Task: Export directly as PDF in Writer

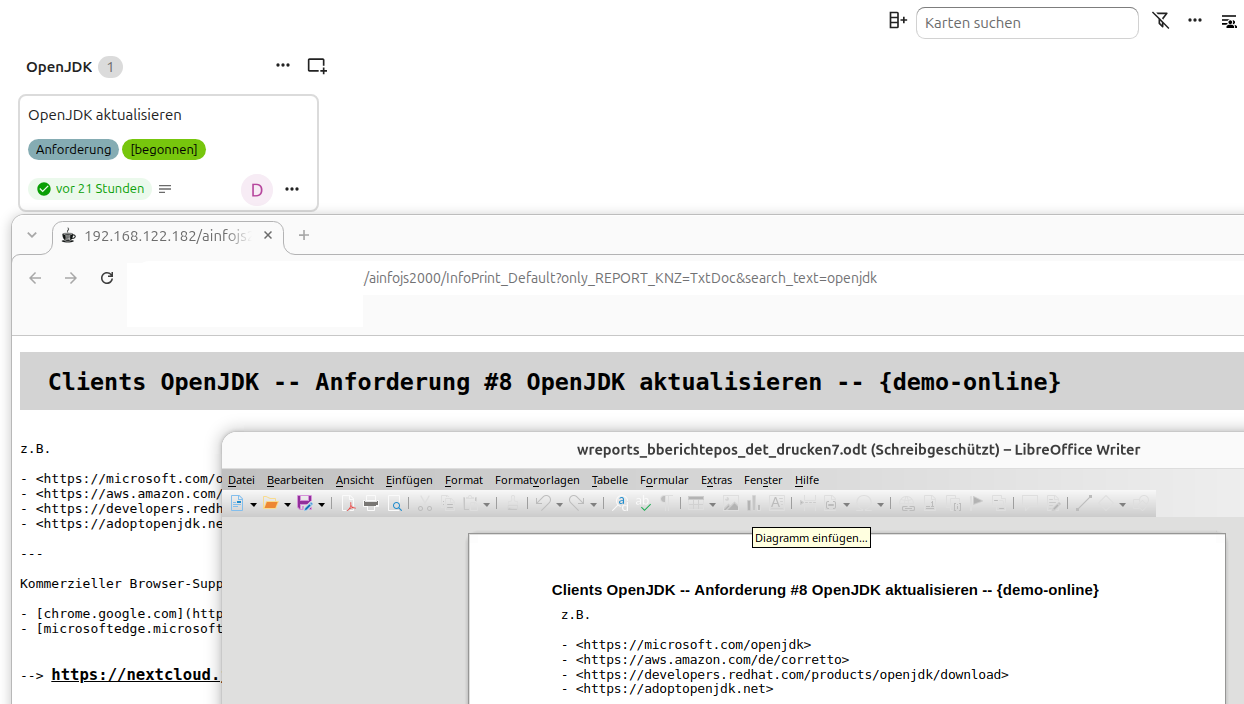Action: [350, 504]
